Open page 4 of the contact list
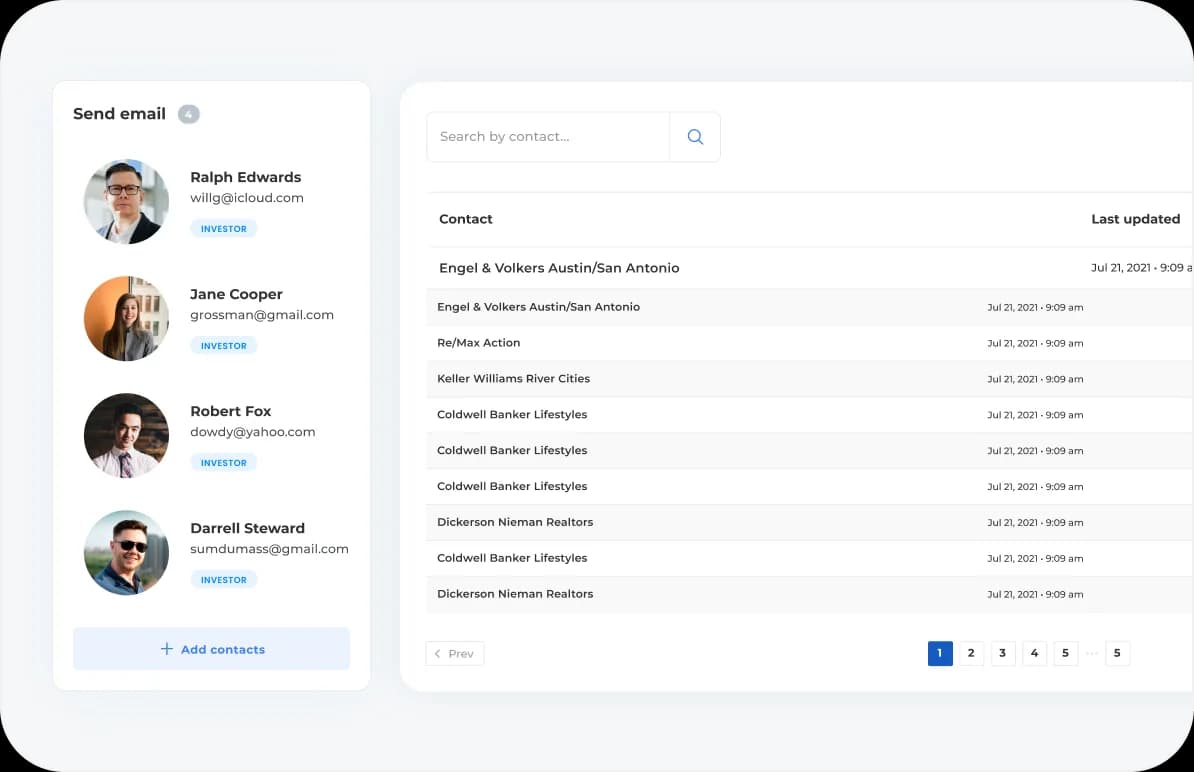Screen dimensions: 1194x772 1034,654
